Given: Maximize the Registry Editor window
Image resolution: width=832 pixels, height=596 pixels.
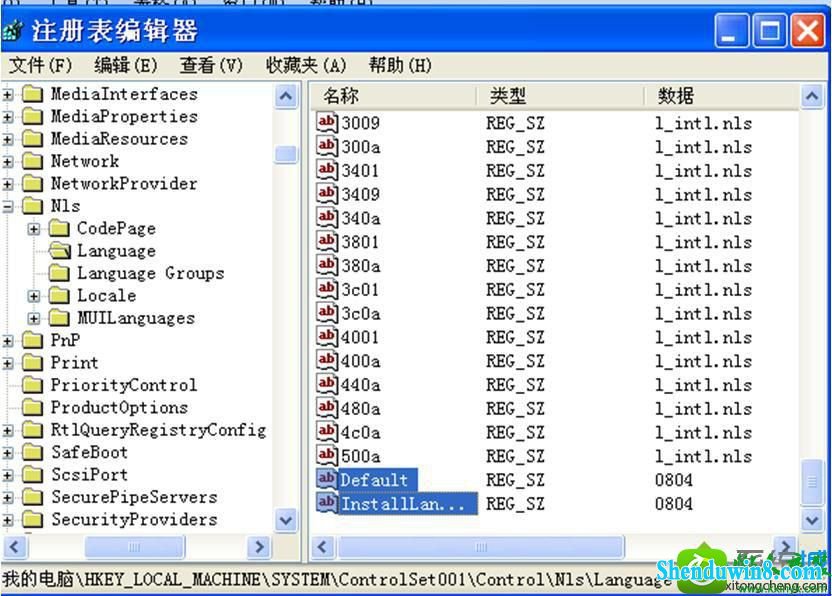Looking at the screenshot, I should [769, 30].
